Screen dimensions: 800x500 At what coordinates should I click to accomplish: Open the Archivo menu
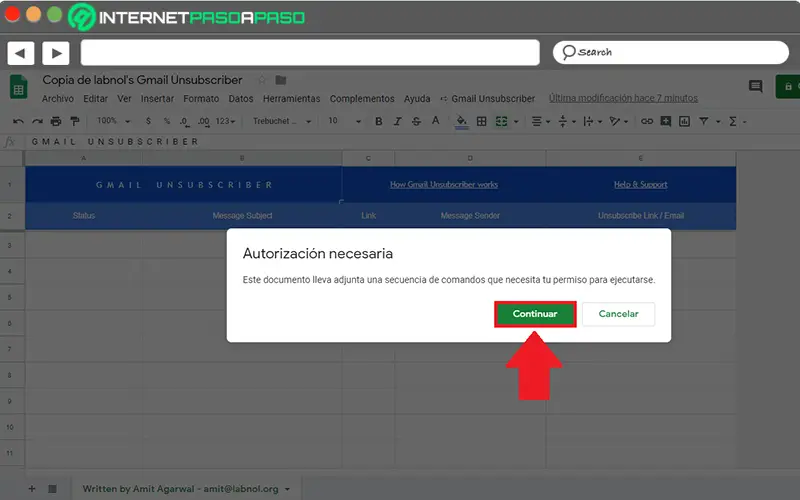[58, 98]
